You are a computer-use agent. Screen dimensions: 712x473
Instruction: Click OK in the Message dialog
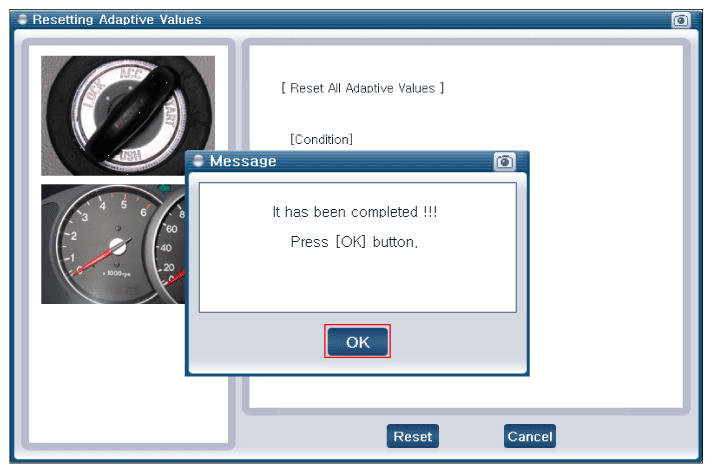[x=357, y=341]
